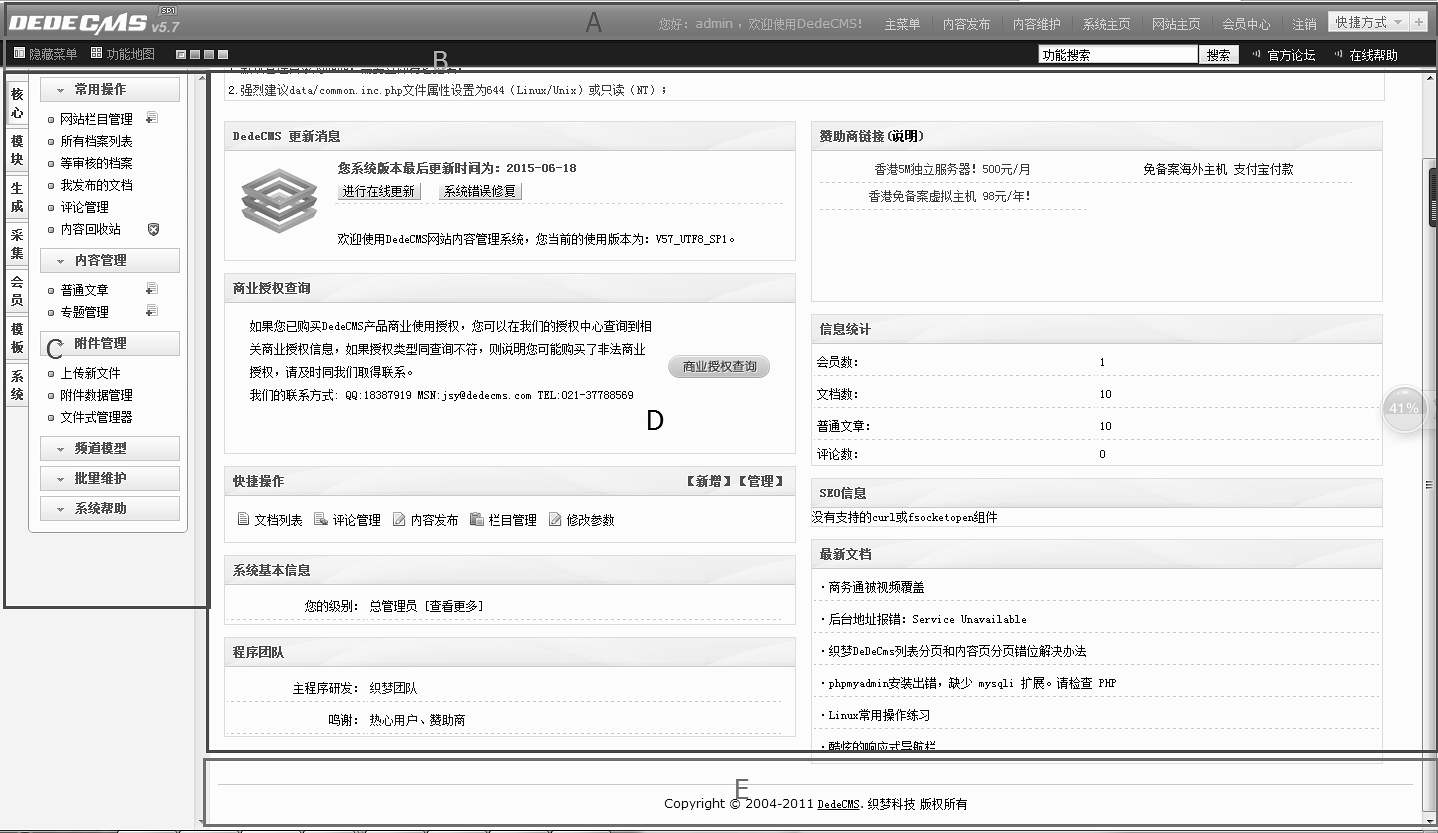Expand the 频道模型 section
Viewport: 1438px width, 833px height.
tap(110, 448)
